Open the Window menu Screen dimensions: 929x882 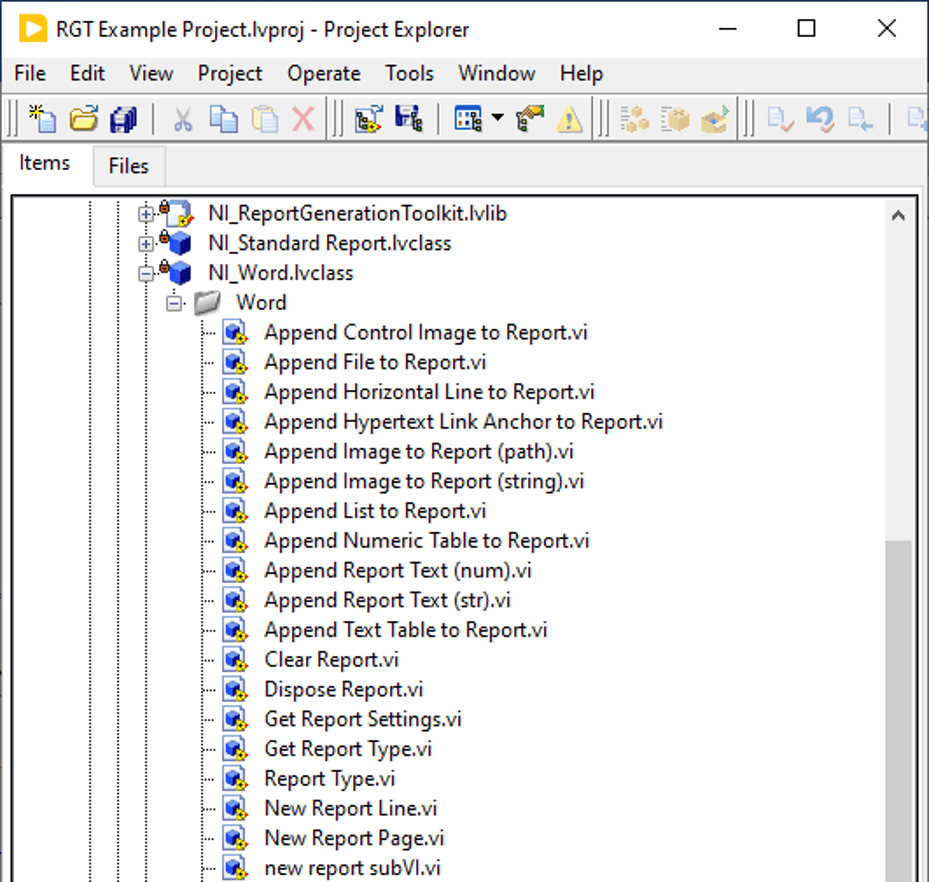(496, 73)
